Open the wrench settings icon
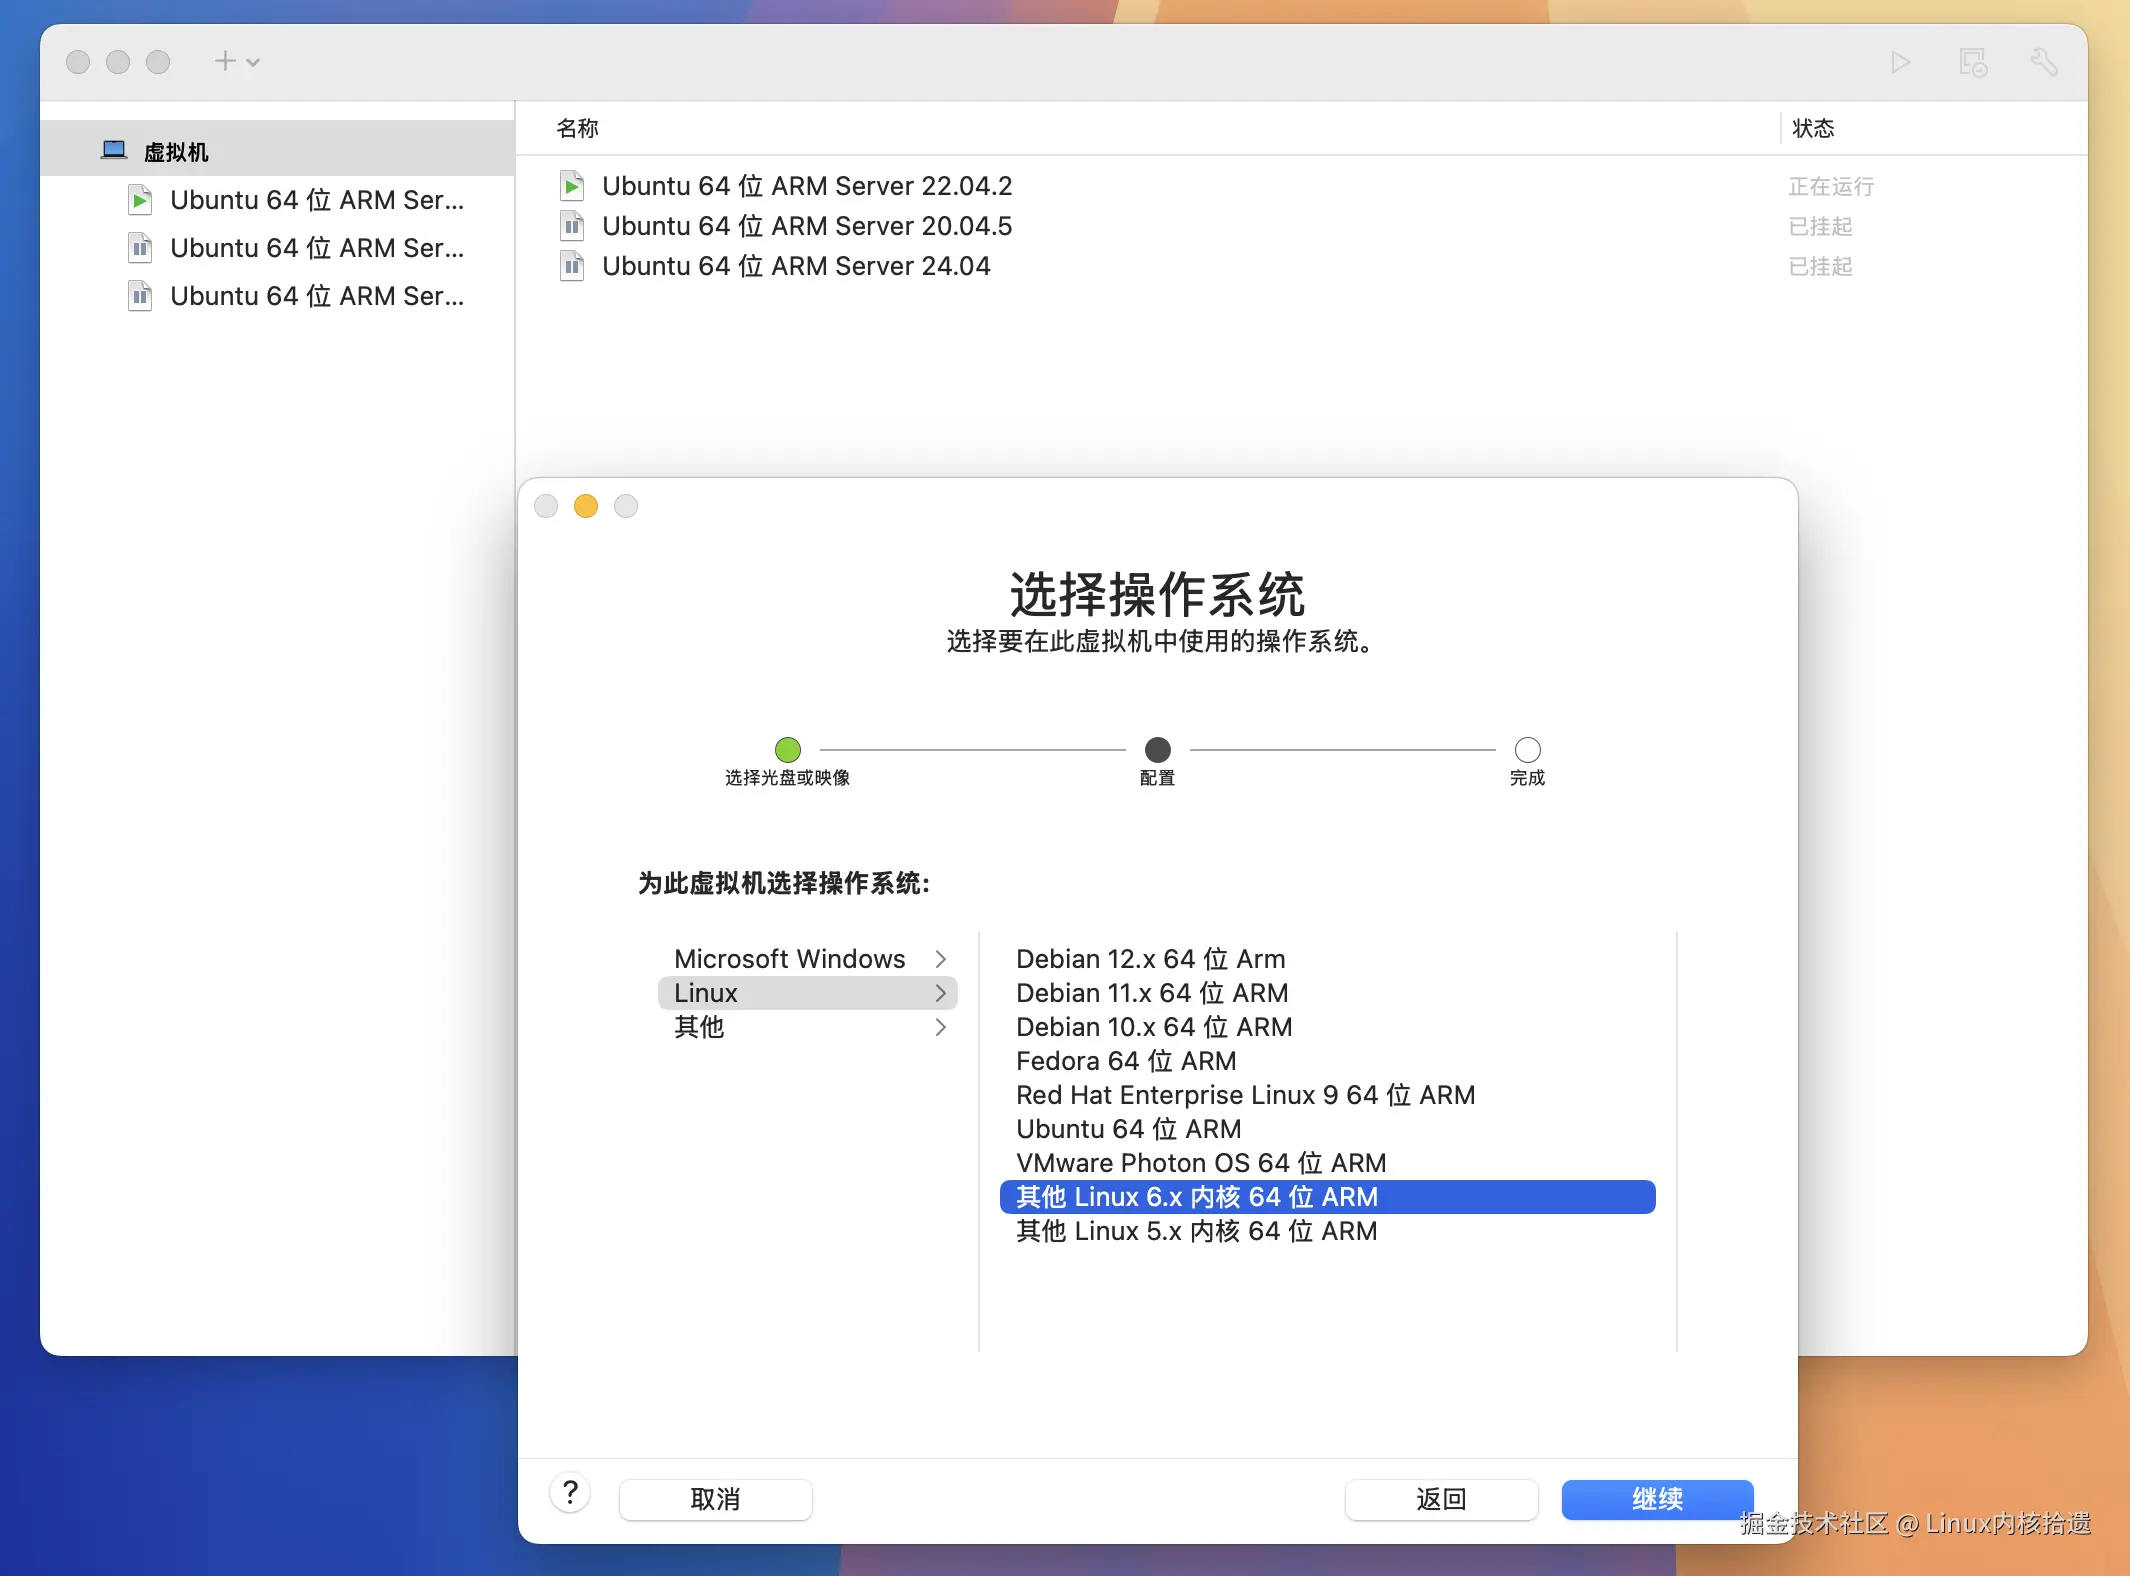 tap(2043, 63)
